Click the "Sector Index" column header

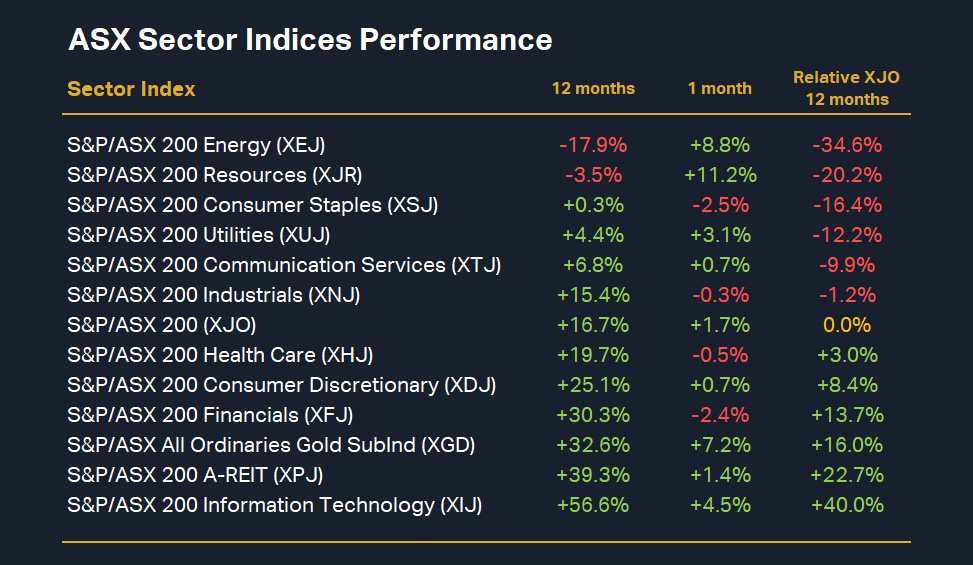131,89
